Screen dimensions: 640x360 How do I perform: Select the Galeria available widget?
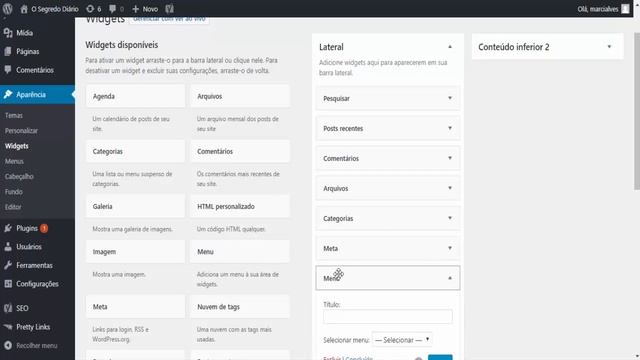(x=136, y=207)
